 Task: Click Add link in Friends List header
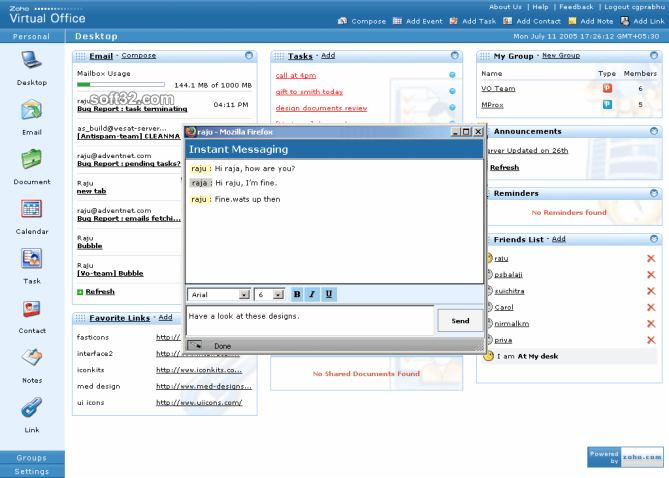558,239
